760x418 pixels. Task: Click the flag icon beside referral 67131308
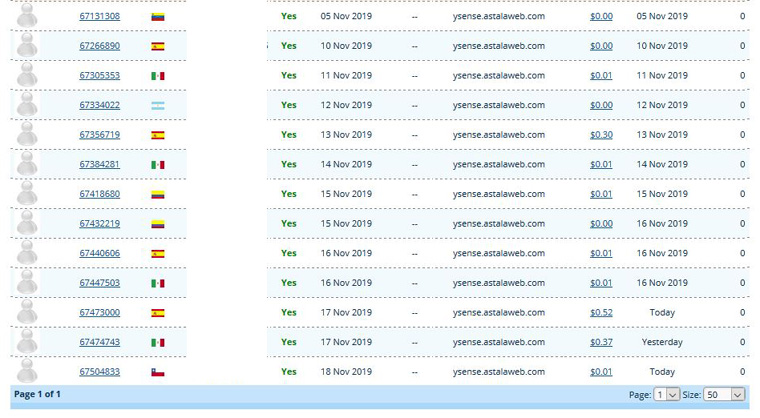coord(157,17)
